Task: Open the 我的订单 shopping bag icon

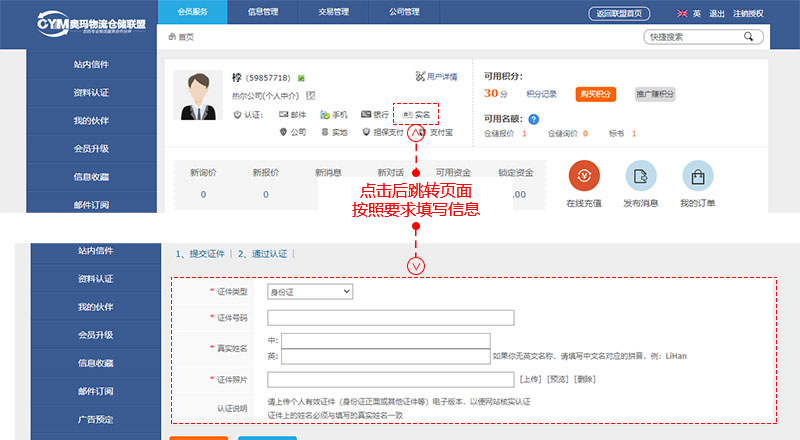Action: [697, 176]
